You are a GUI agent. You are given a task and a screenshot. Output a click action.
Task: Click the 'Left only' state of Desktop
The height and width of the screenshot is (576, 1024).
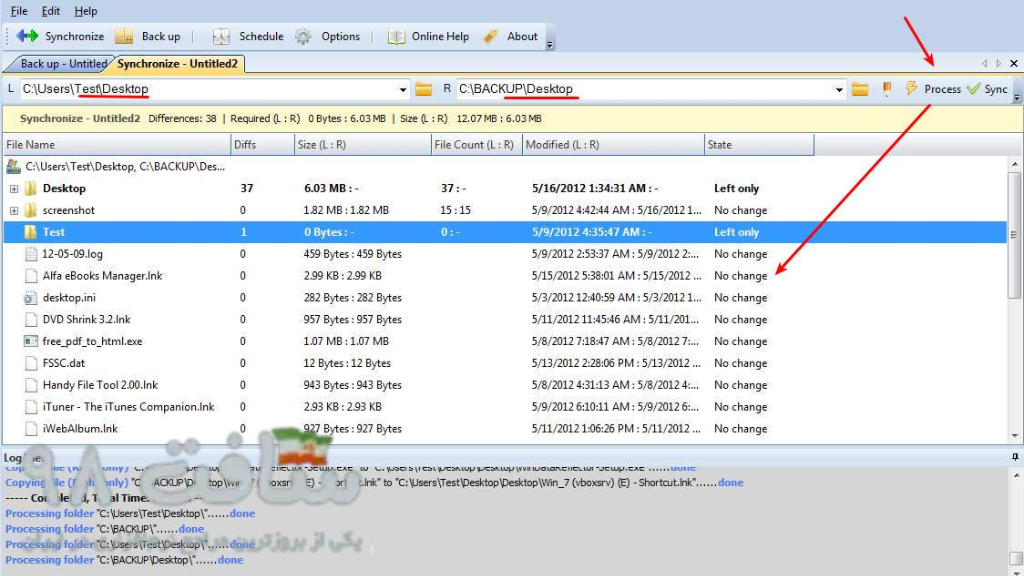[x=736, y=188]
